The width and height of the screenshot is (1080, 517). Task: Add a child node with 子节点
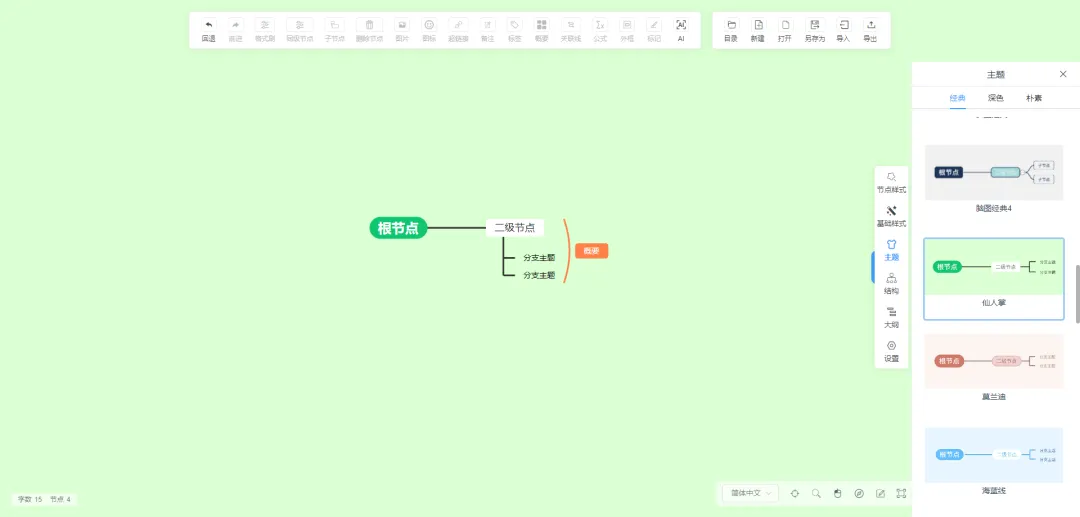click(335, 25)
